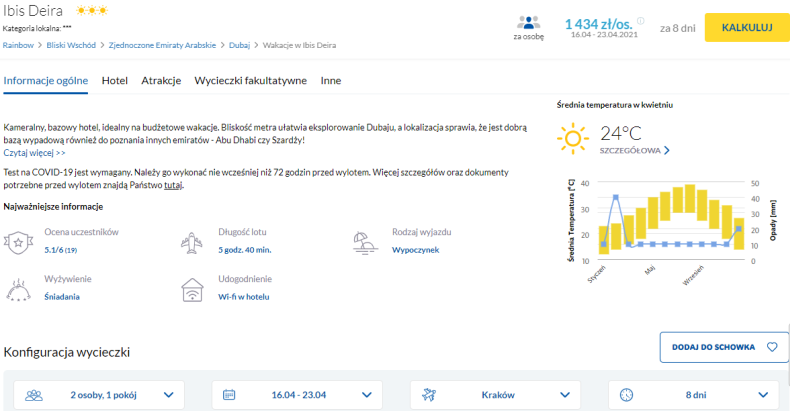Open the Bliski Wschód breadcrumb

[71, 45]
